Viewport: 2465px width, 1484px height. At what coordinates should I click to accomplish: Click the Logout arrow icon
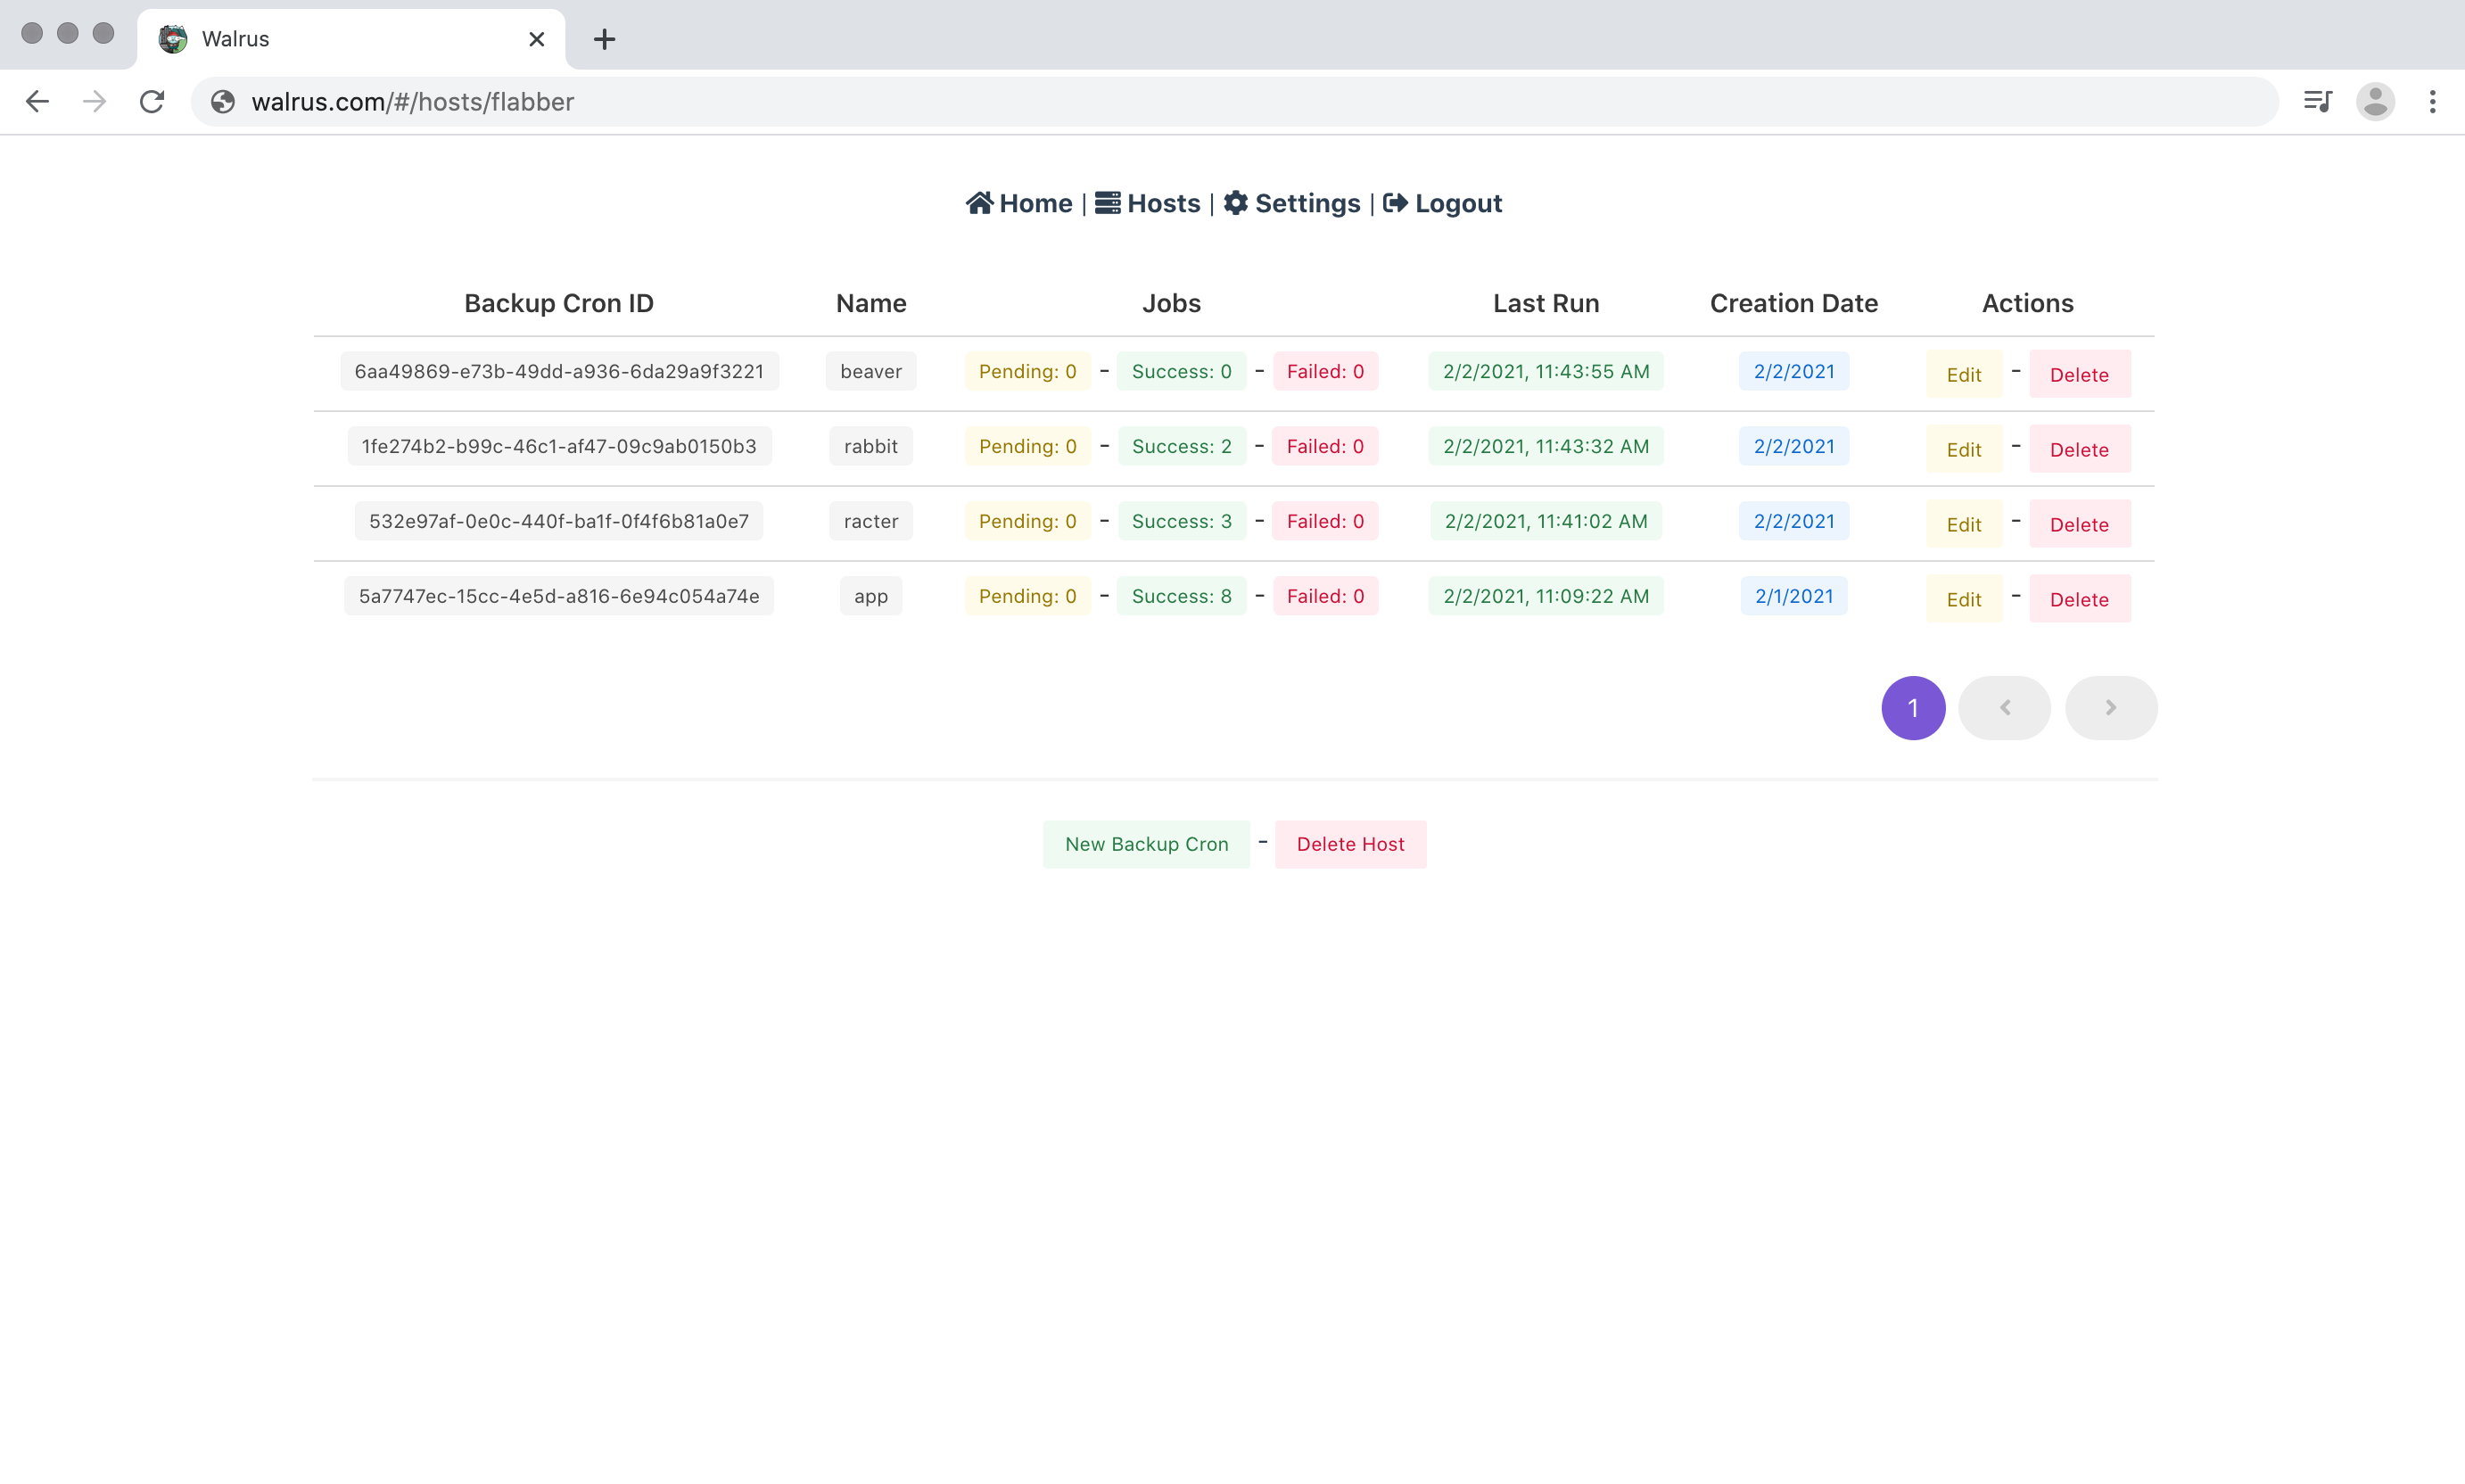[x=1395, y=203]
